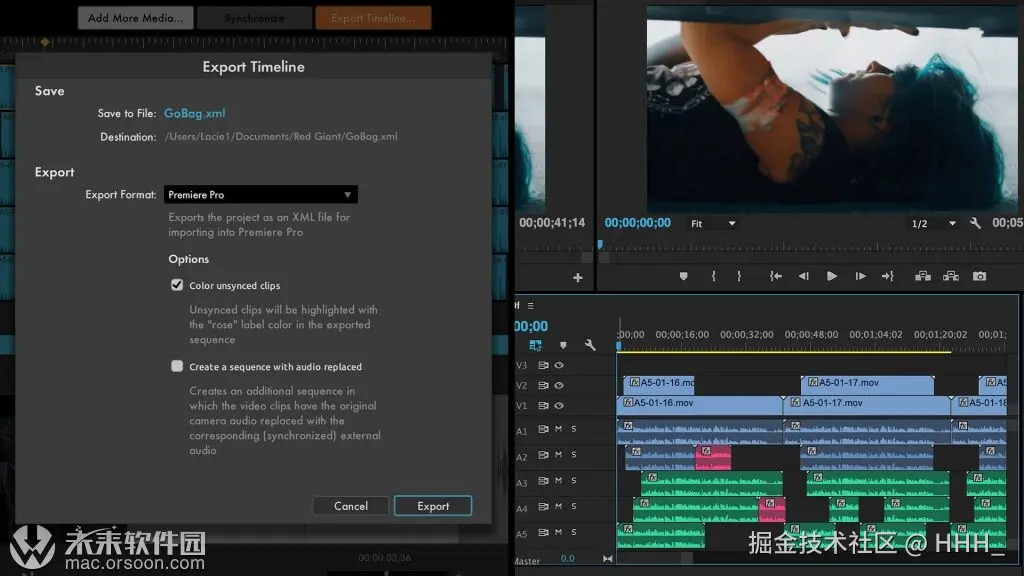Screen dimensions: 1024x576
Task: Click the Extract edit icon
Action: (x=951, y=276)
